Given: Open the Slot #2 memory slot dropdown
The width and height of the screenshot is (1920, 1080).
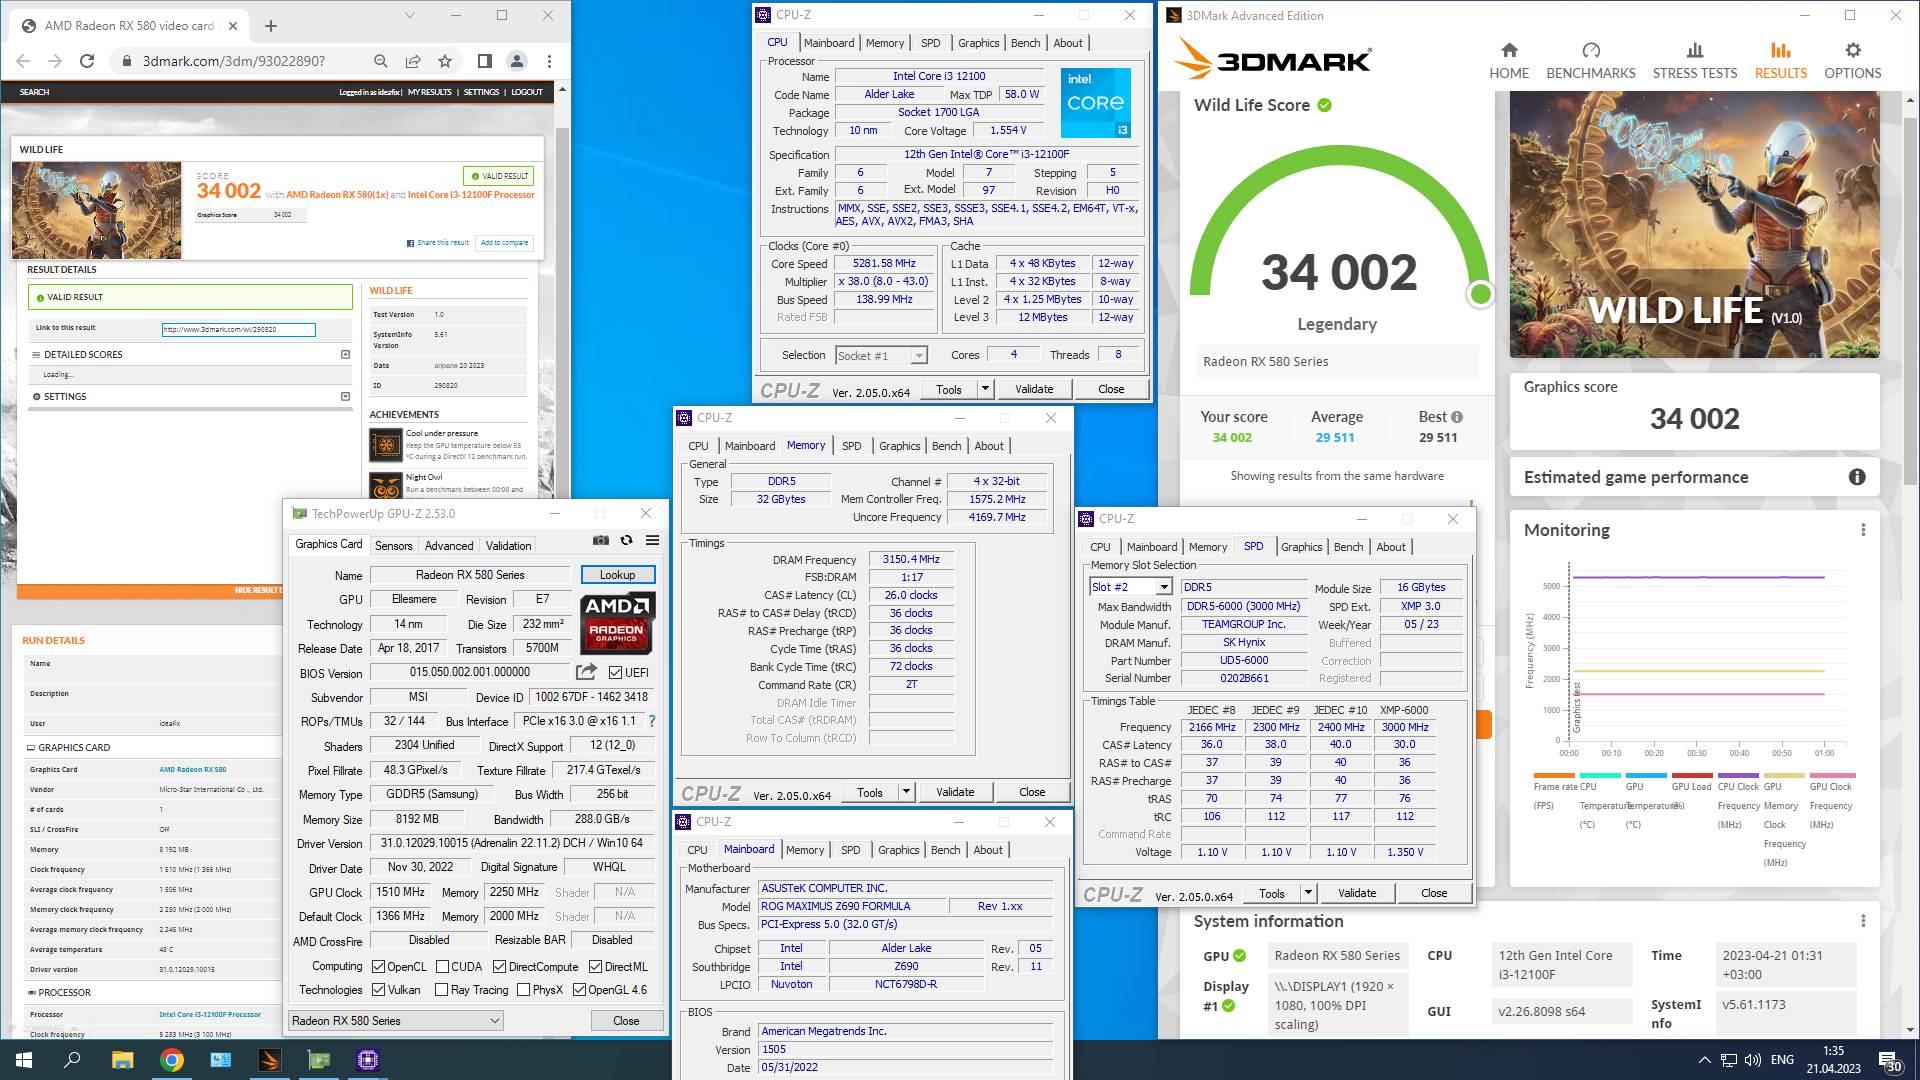Looking at the screenshot, I should 1130,587.
